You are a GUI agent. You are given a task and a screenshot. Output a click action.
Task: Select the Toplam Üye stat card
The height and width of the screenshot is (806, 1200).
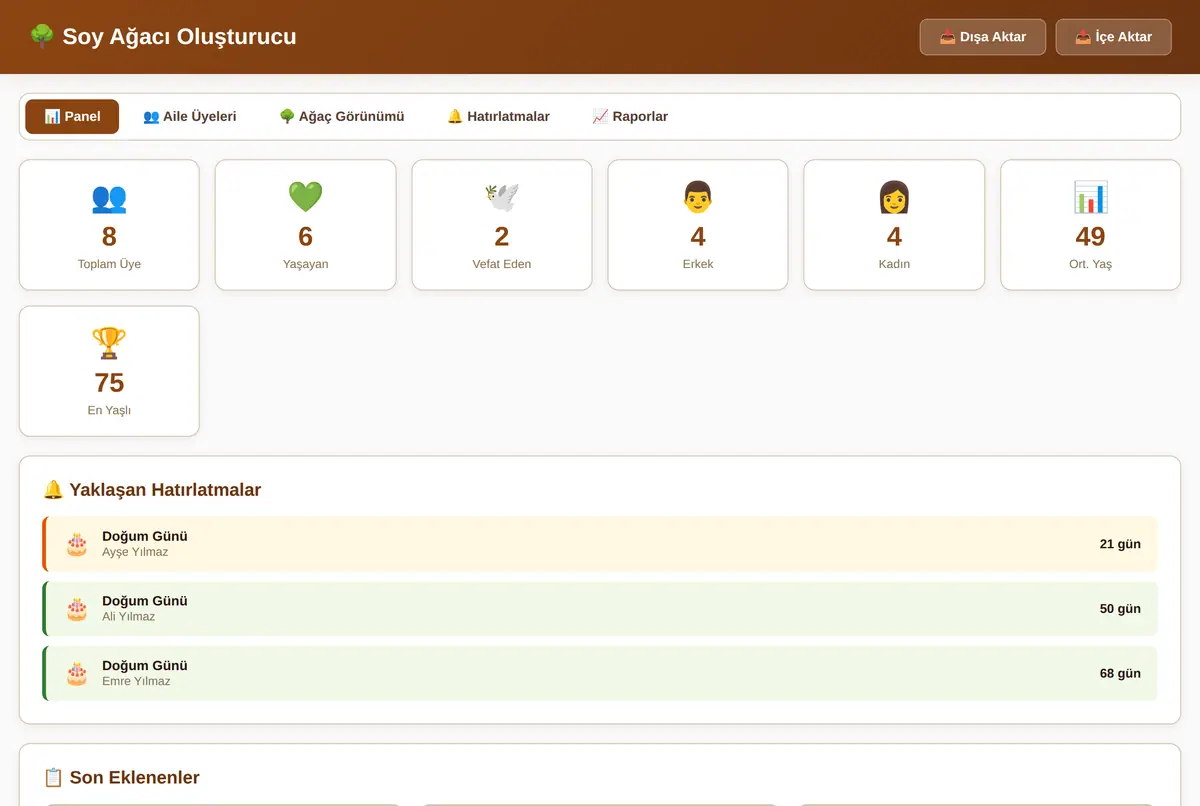pos(109,225)
